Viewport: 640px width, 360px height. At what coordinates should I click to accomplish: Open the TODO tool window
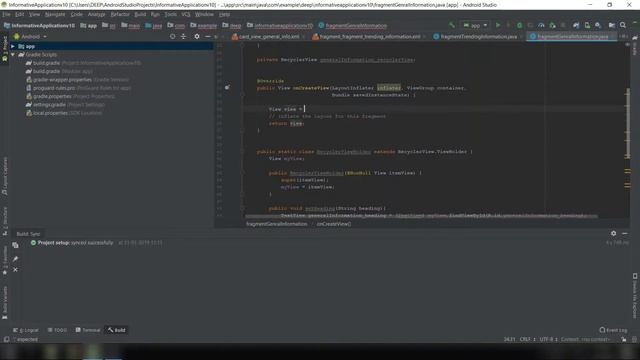57,330
